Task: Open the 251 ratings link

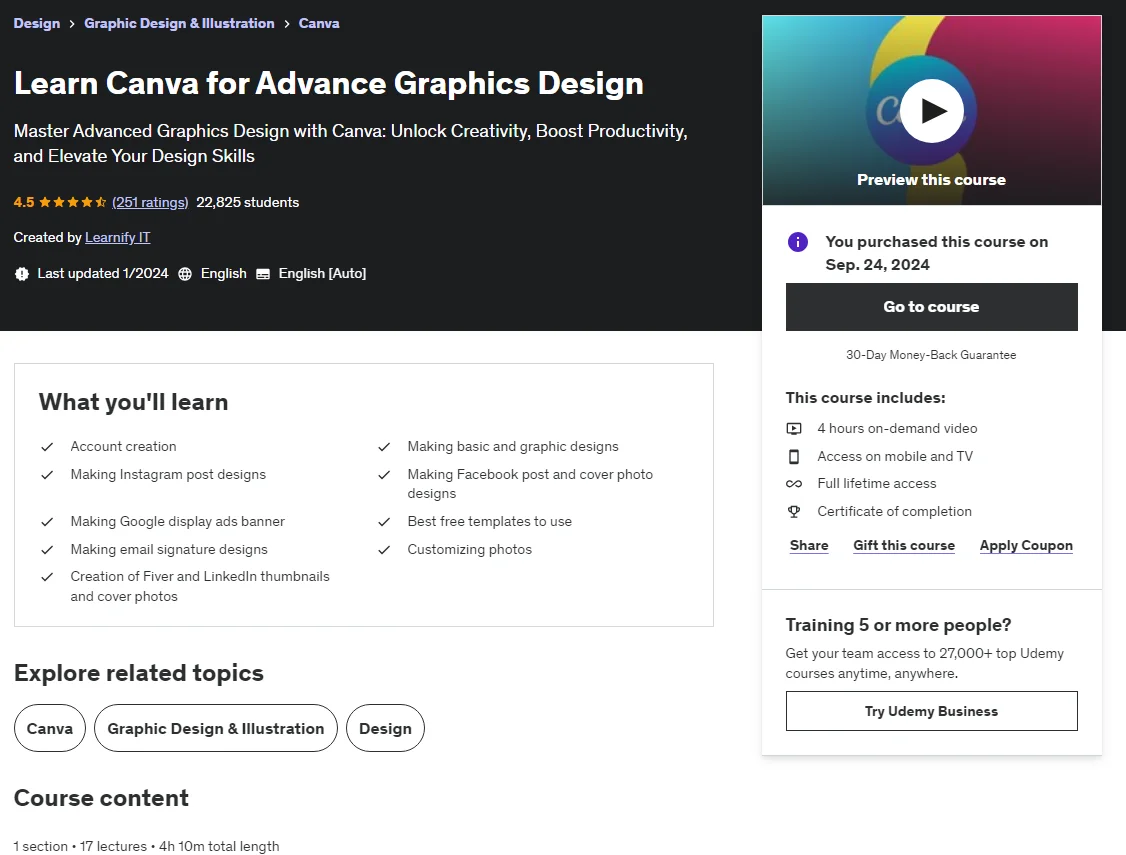Action: [150, 202]
